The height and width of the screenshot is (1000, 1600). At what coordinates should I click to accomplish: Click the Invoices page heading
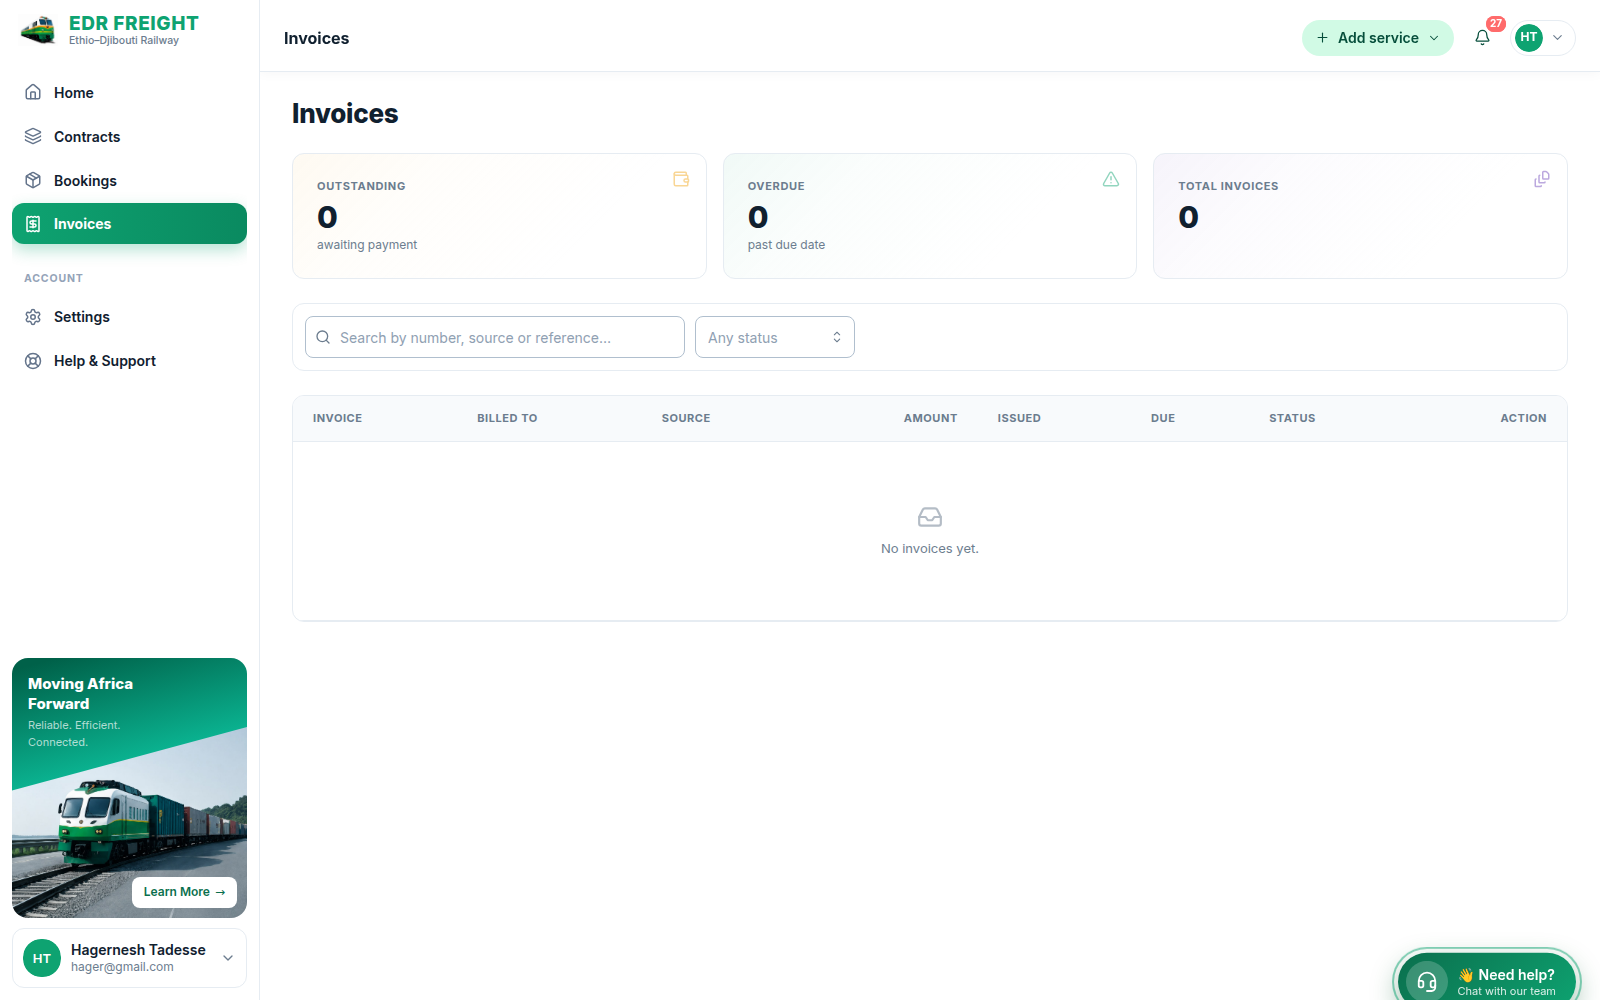pyautogui.click(x=345, y=114)
